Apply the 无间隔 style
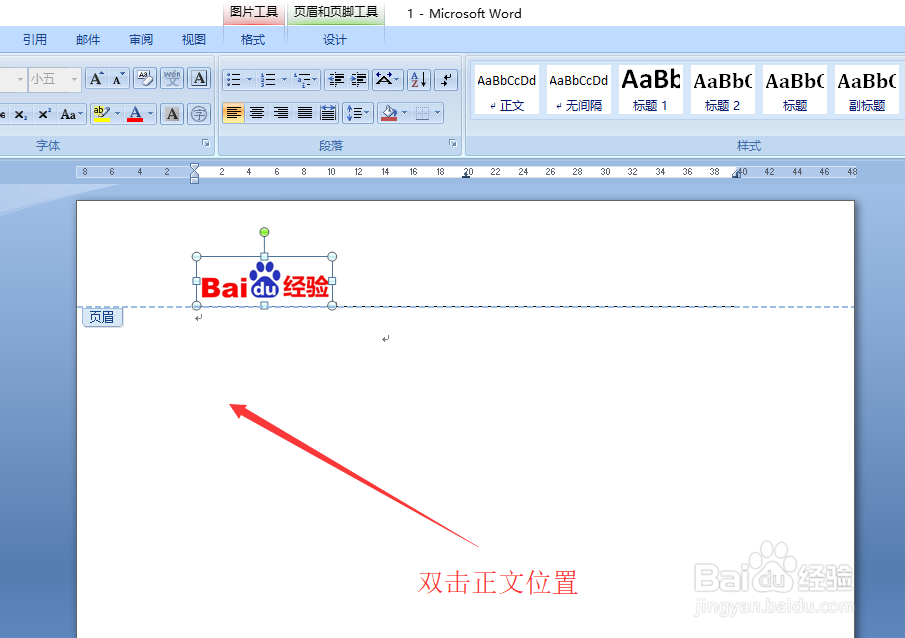905x638 pixels. 578,89
